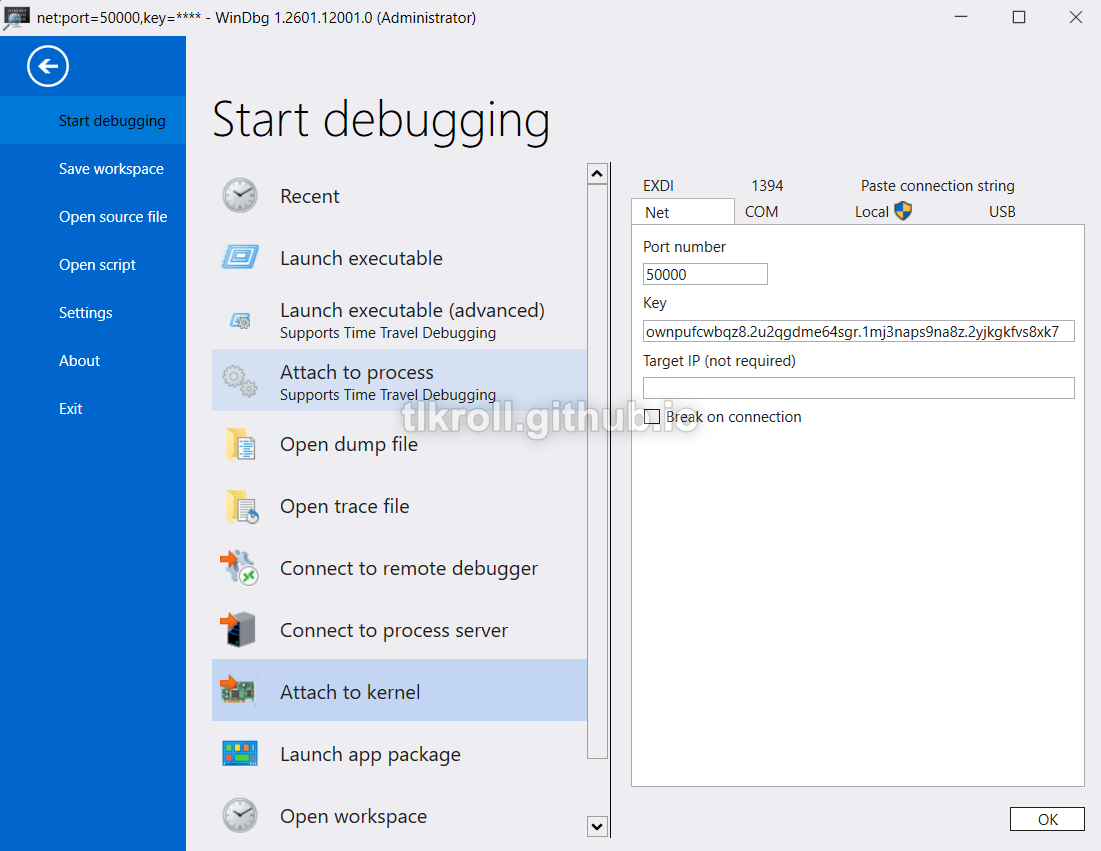Switch to the USB tab
1101x851 pixels.
click(1002, 212)
